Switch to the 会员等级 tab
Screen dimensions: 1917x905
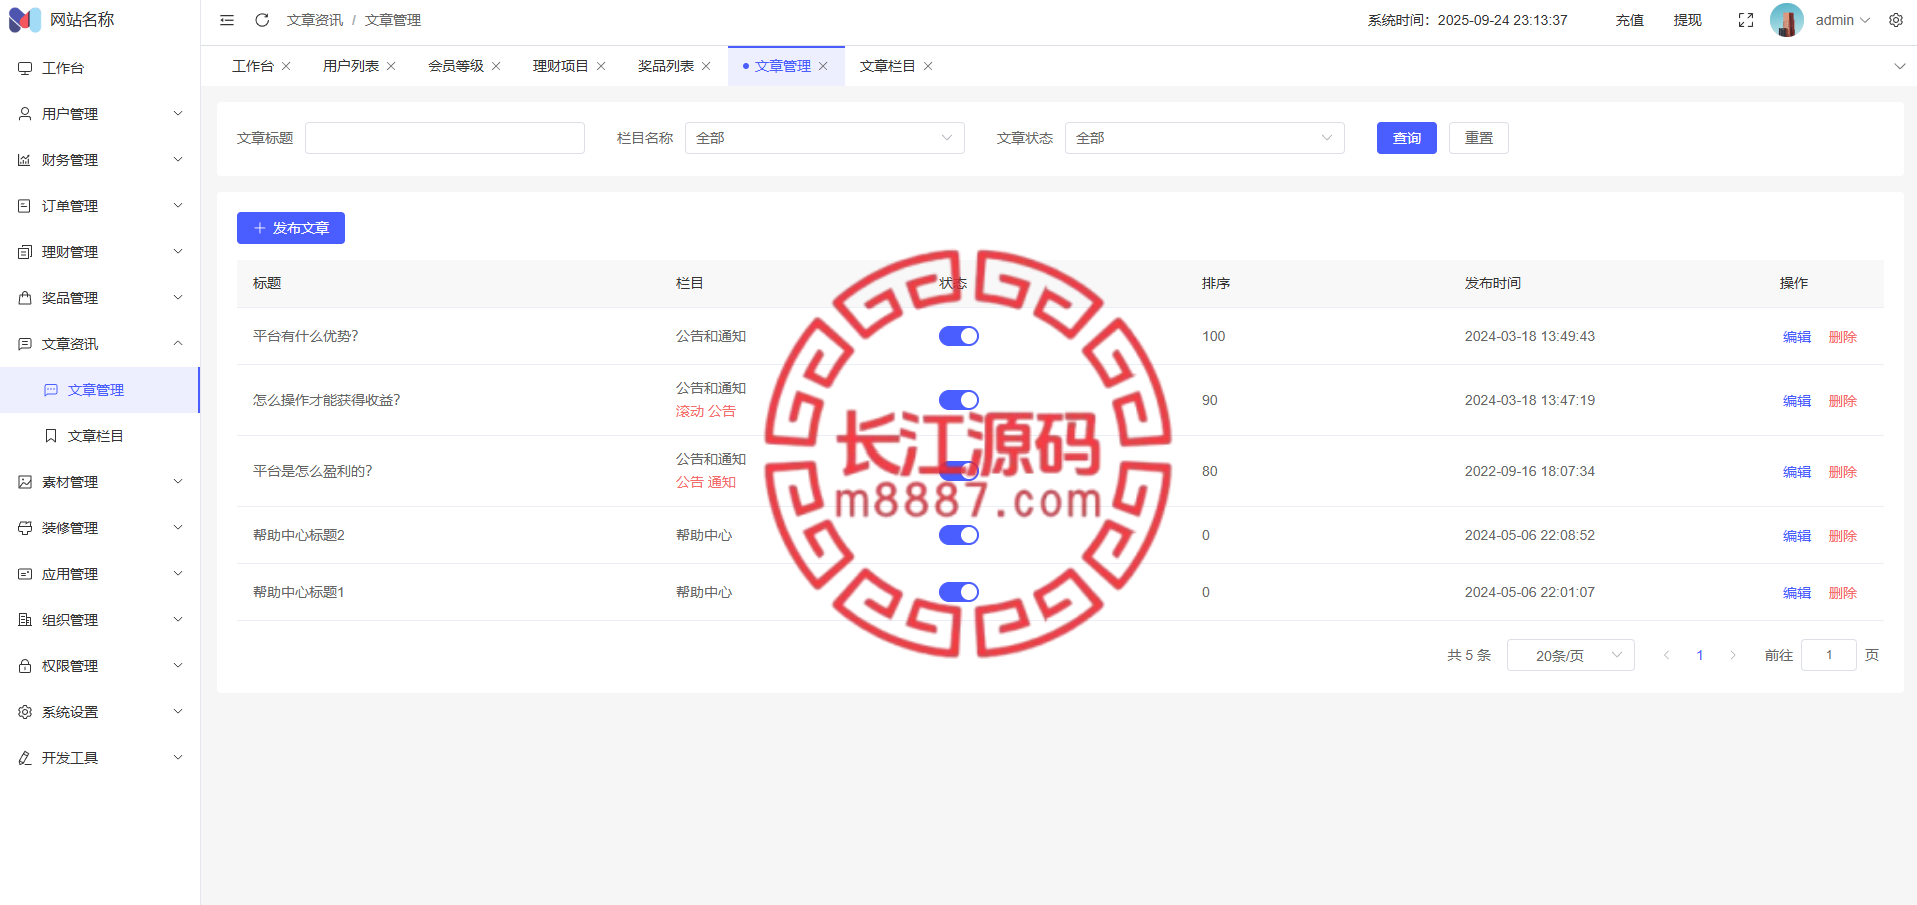(x=456, y=66)
